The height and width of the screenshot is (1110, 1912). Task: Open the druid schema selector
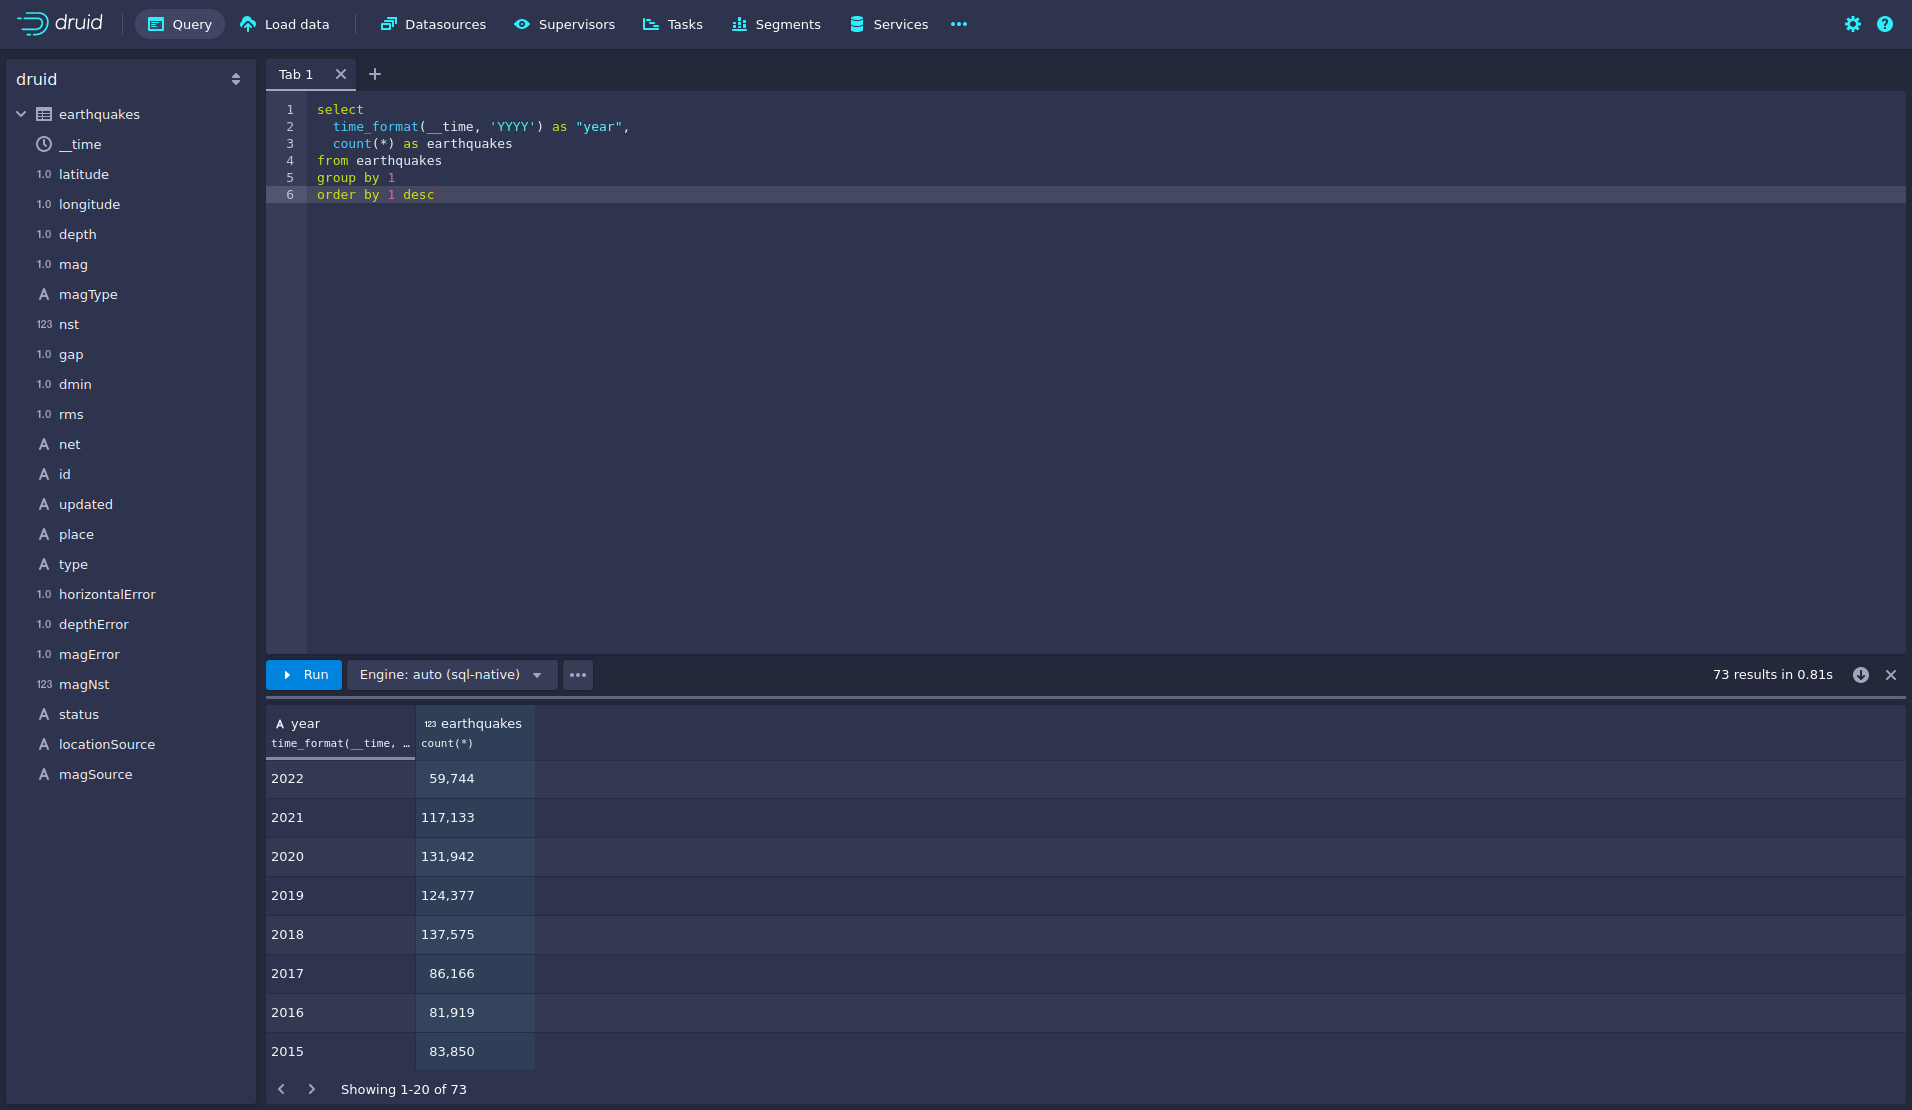(130, 79)
